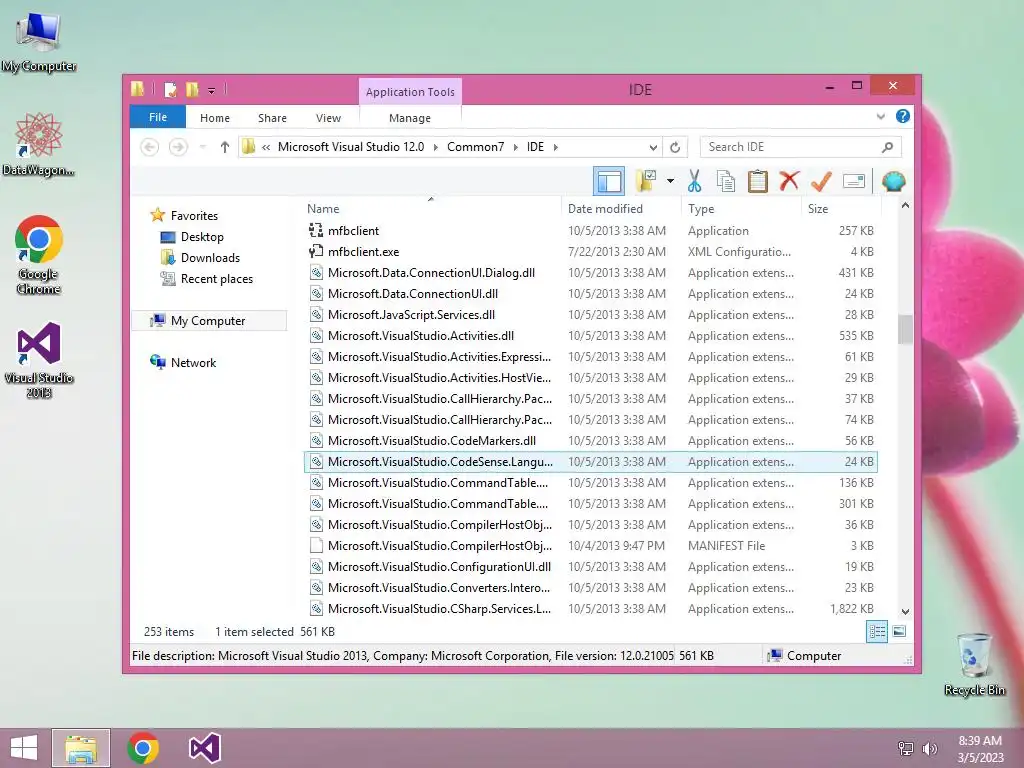Go up one folder level

pos(225,147)
